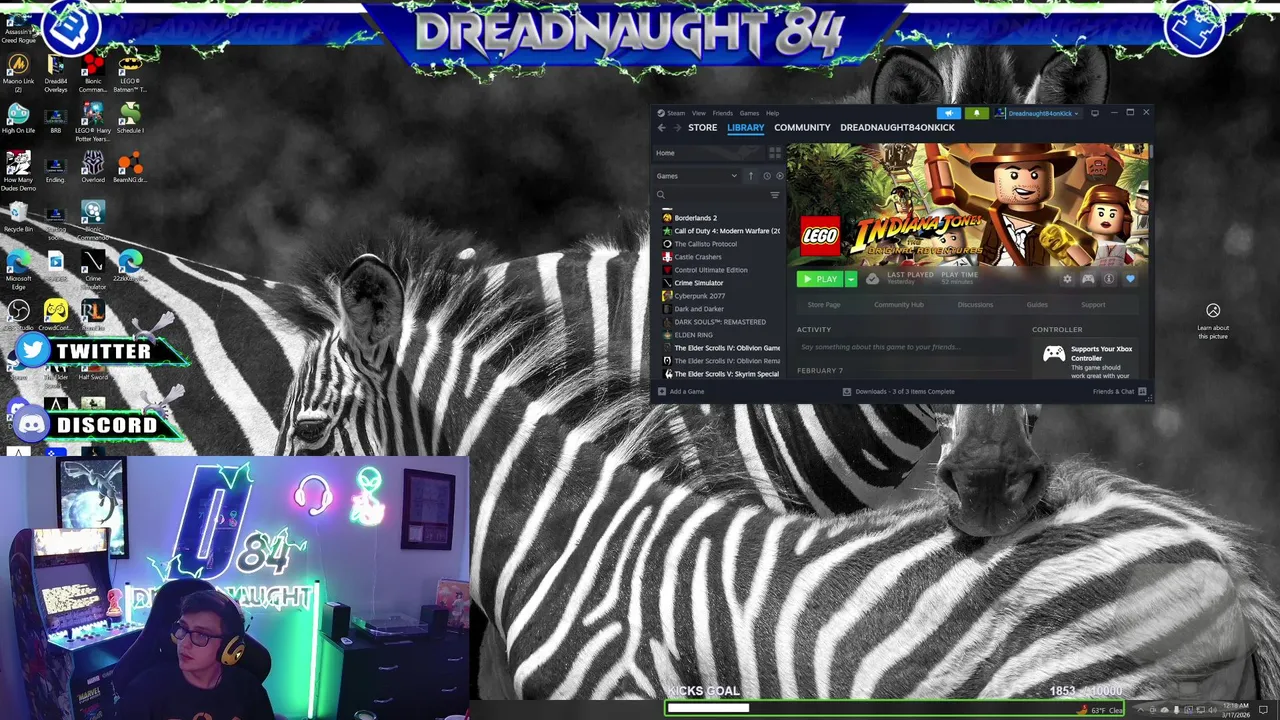This screenshot has height=720, width=1280.
Task: Open the Discussions link
Action: click(975, 305)
